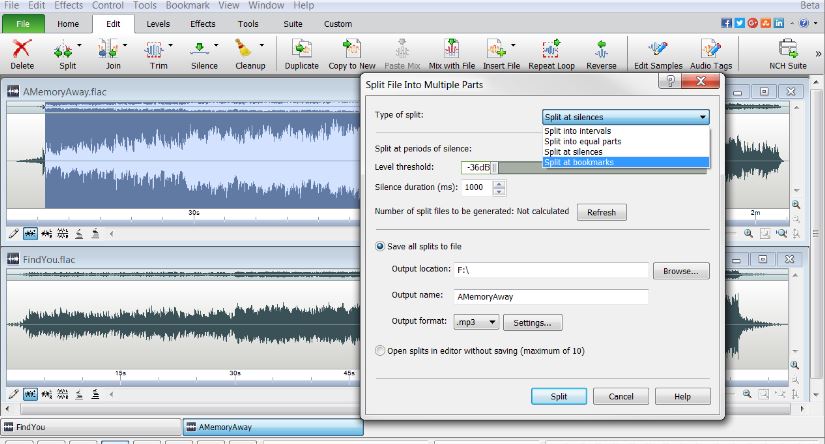Click the Output location field
This screenshot has width=825, height=444.
[x=551, y=270]
